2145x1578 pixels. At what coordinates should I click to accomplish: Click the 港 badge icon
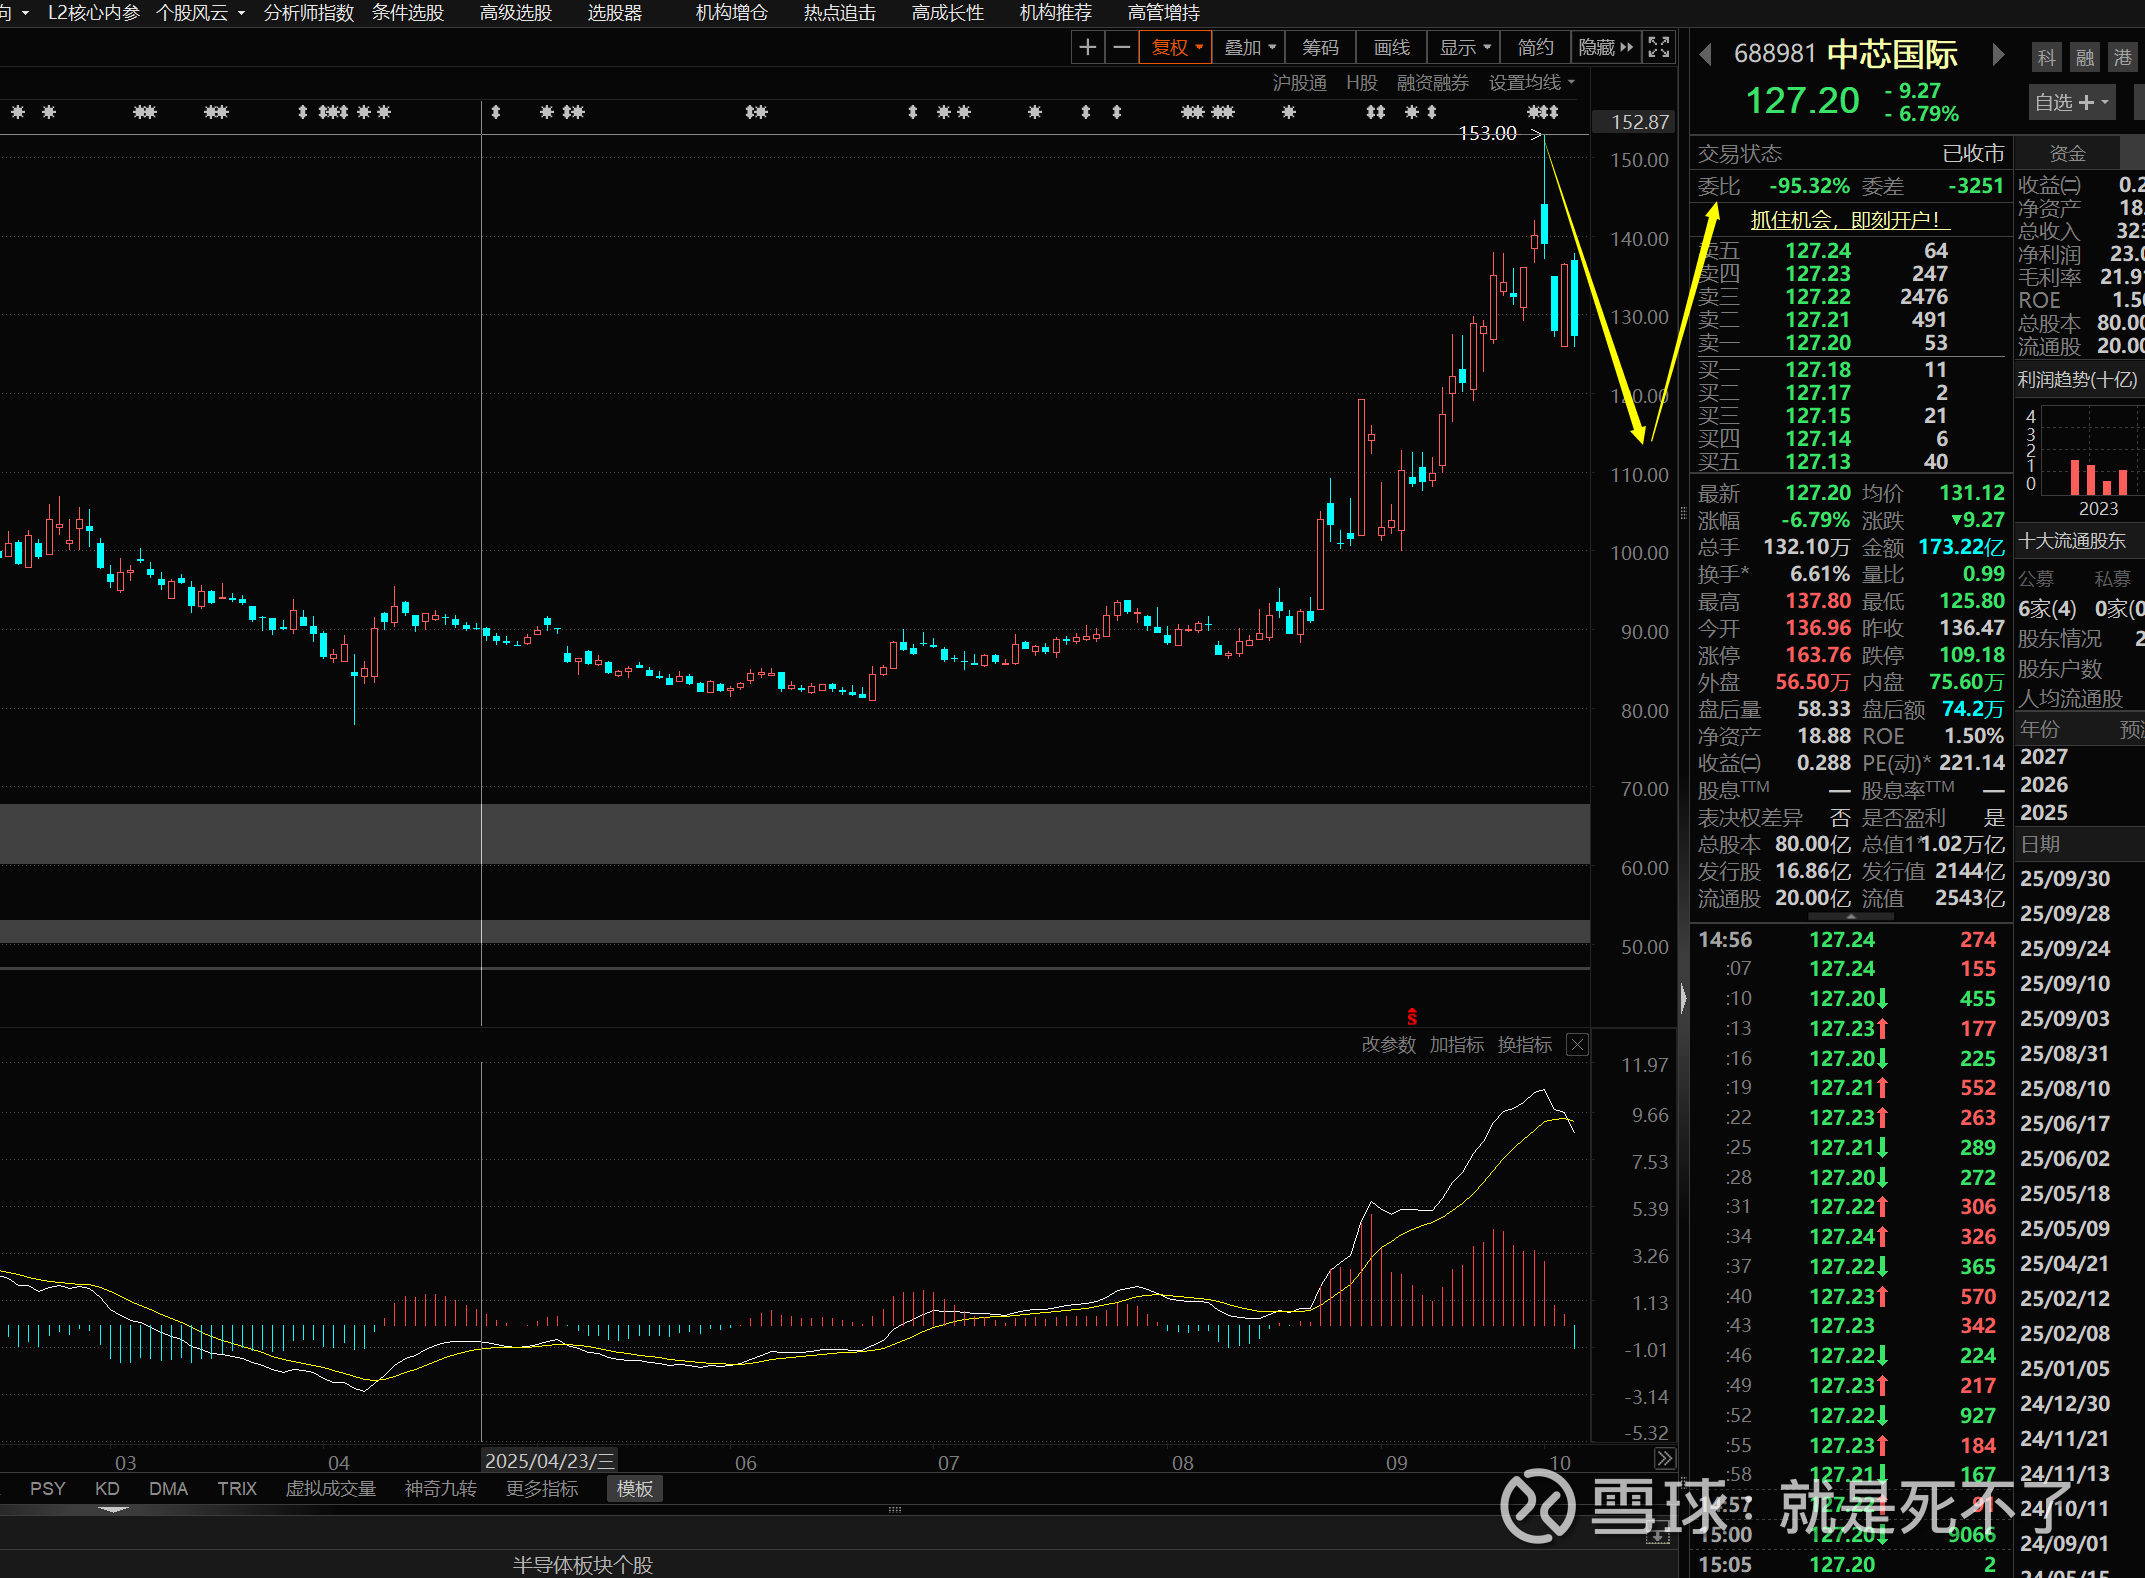[2122, 58]
